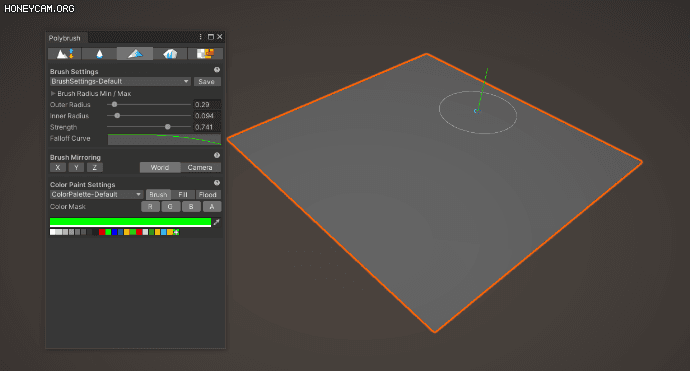Screen dimensions: 690x371
Task: Switch paint mode to Fill
Action: pos(183,195)
